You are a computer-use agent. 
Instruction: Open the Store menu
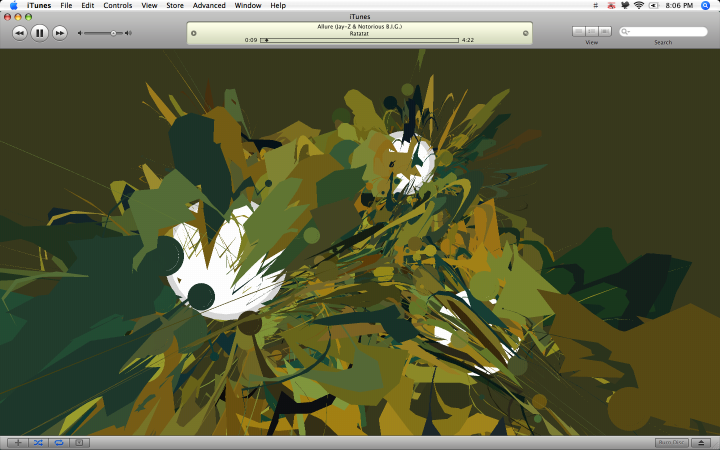pyautogui.click(x=175, y=6)
